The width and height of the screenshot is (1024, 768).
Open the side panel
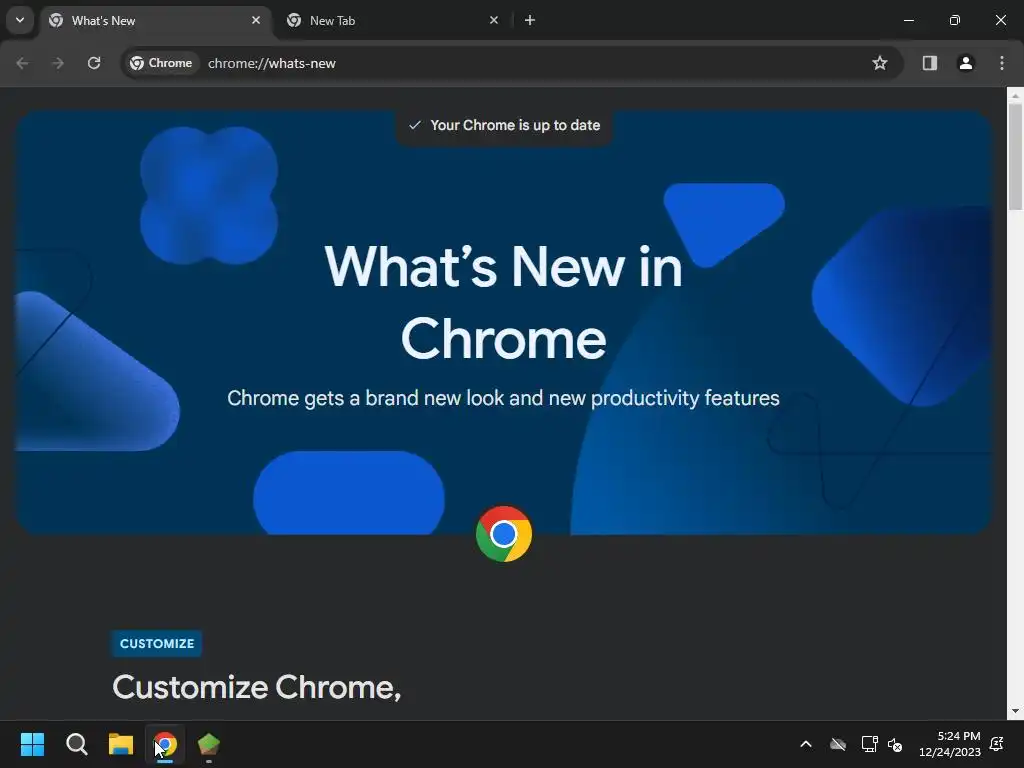[930, 63]
